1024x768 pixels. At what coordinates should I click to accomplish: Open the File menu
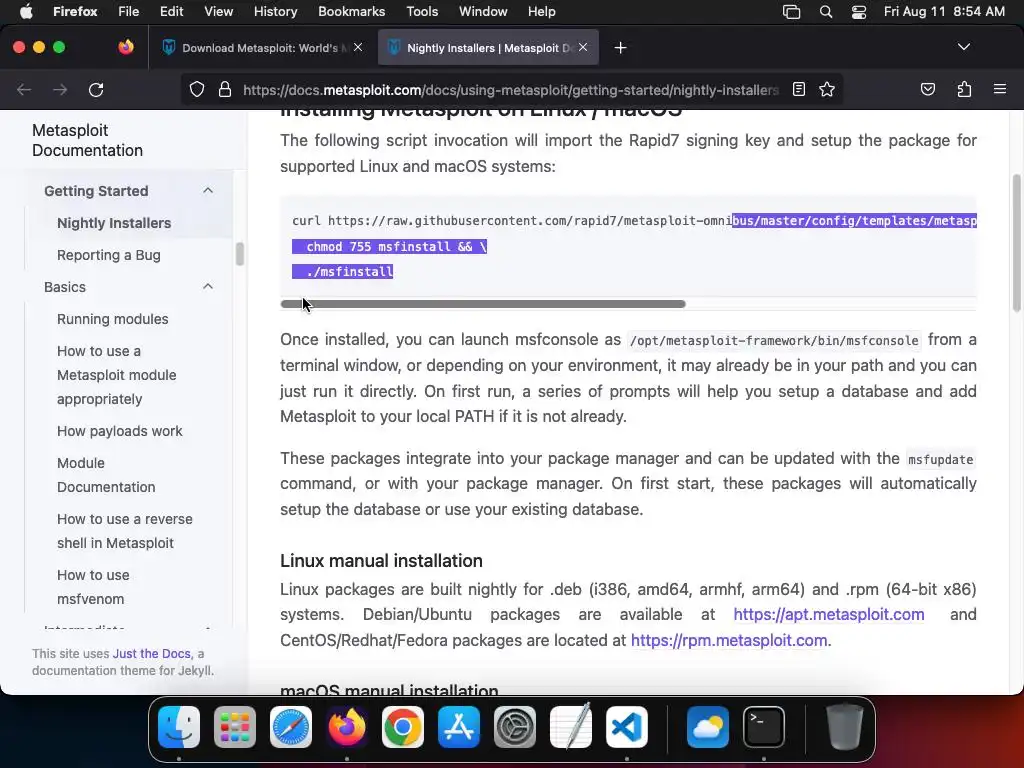coord(129,11)
